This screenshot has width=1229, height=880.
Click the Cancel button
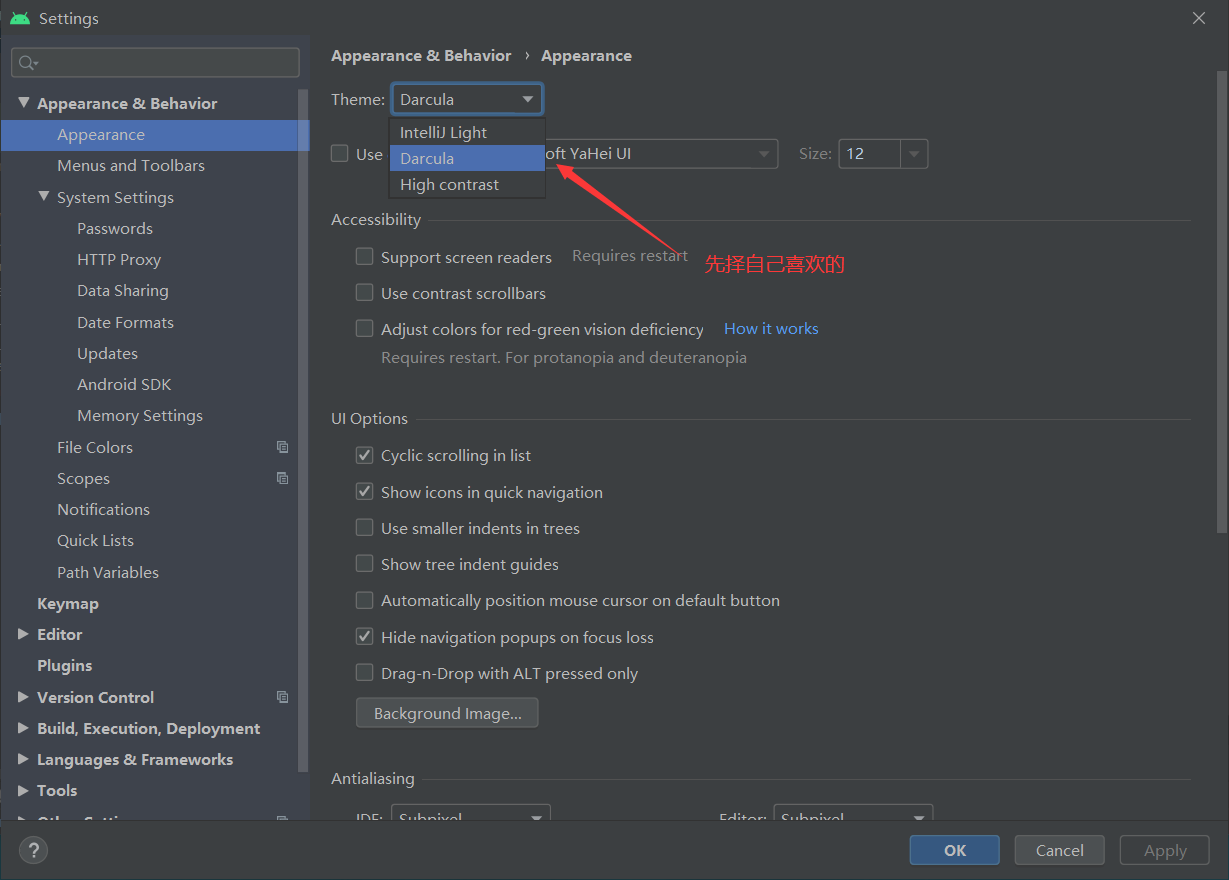click(1060, 850)
